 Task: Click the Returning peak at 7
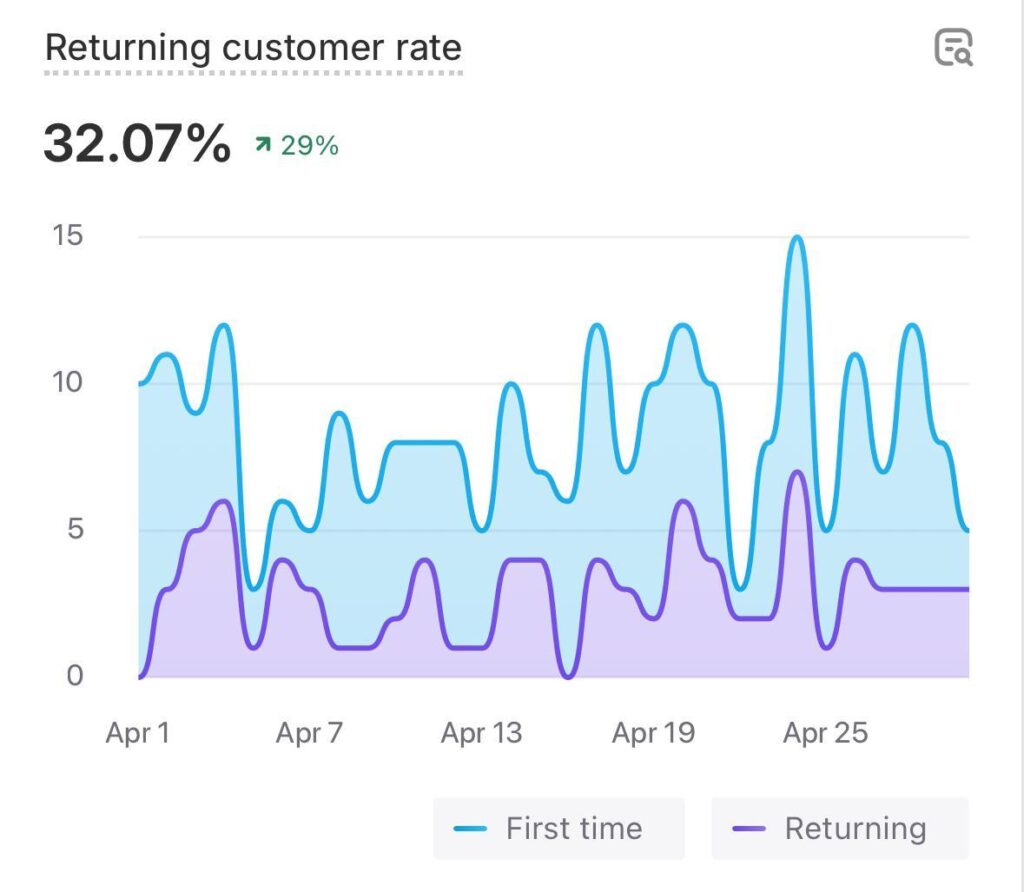click(x=796, y=473)
